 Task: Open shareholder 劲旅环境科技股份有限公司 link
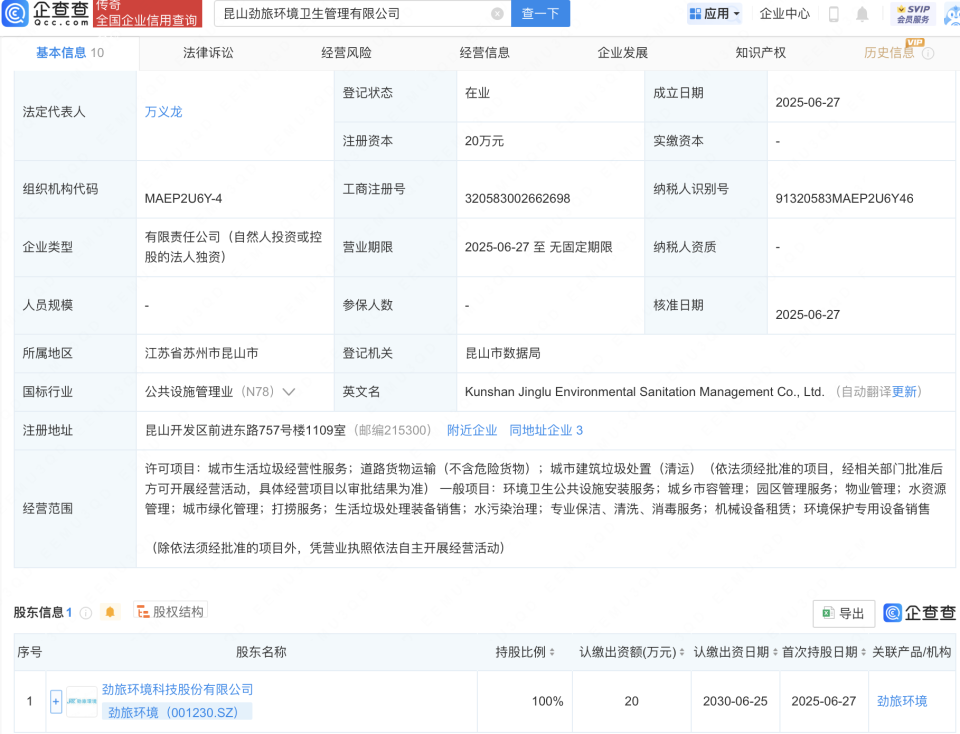point(178,690)
